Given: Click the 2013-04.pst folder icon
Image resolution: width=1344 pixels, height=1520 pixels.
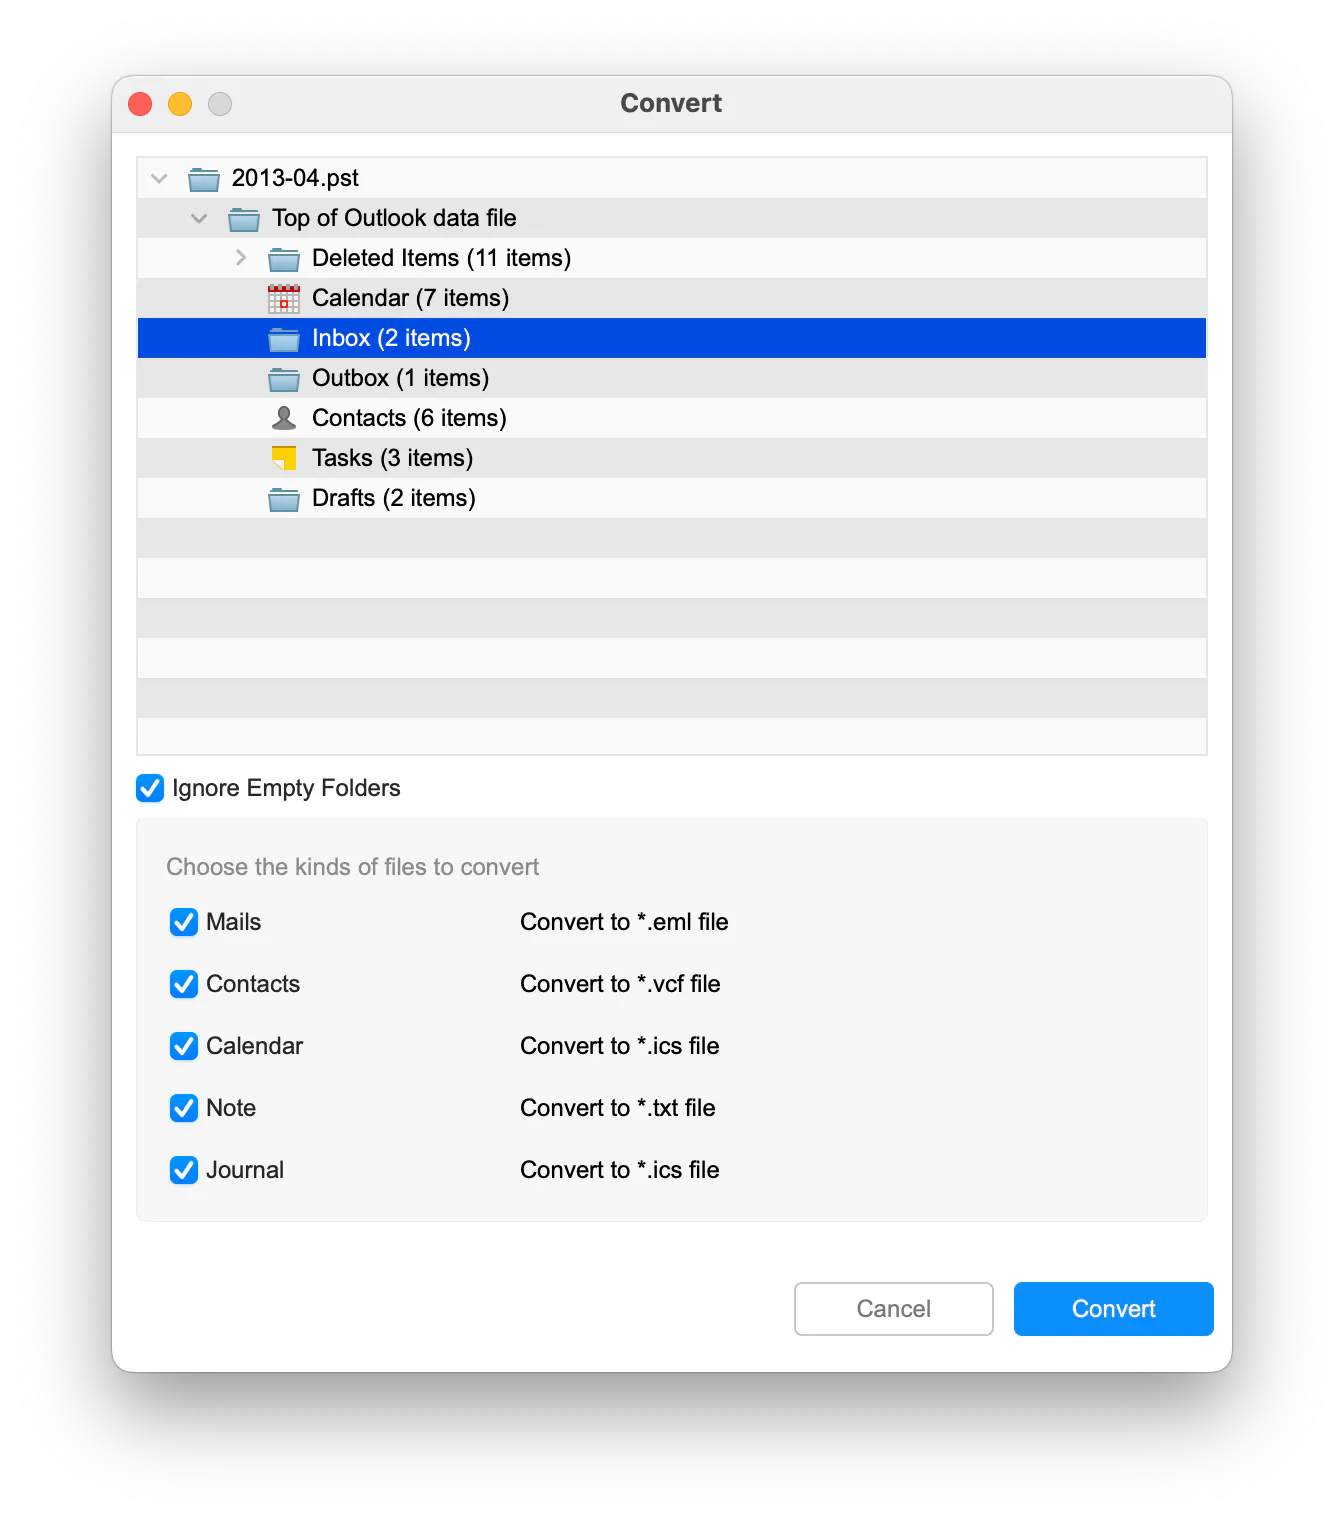Looking at the screenshot, I should [204, 179].
